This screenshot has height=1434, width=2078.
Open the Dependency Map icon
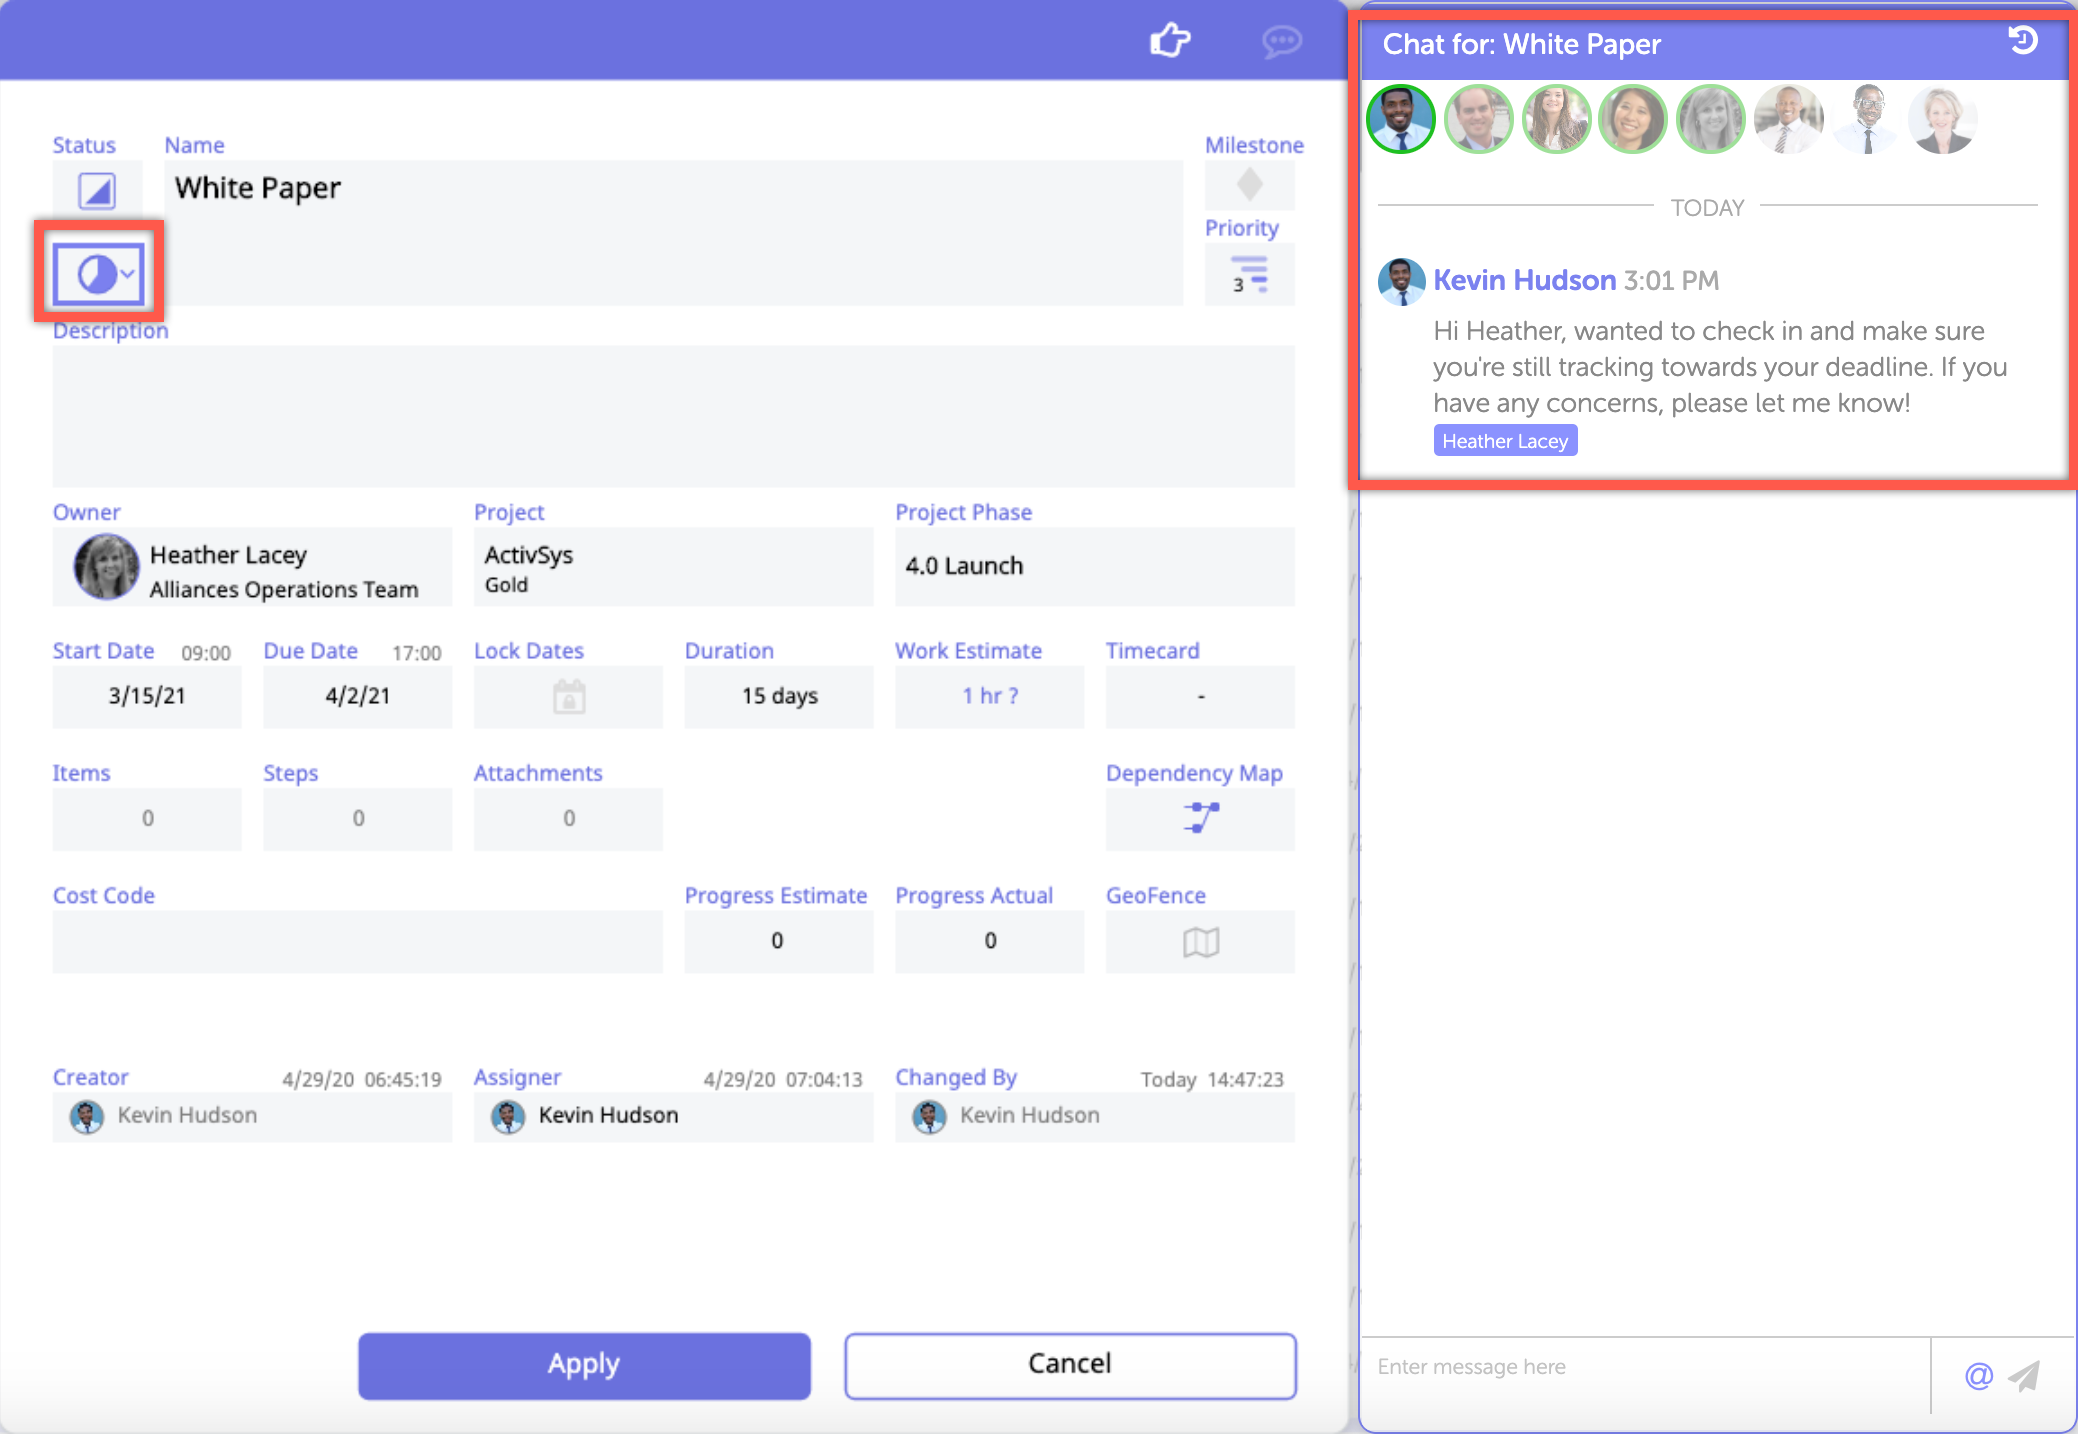tap(1200, 818)
